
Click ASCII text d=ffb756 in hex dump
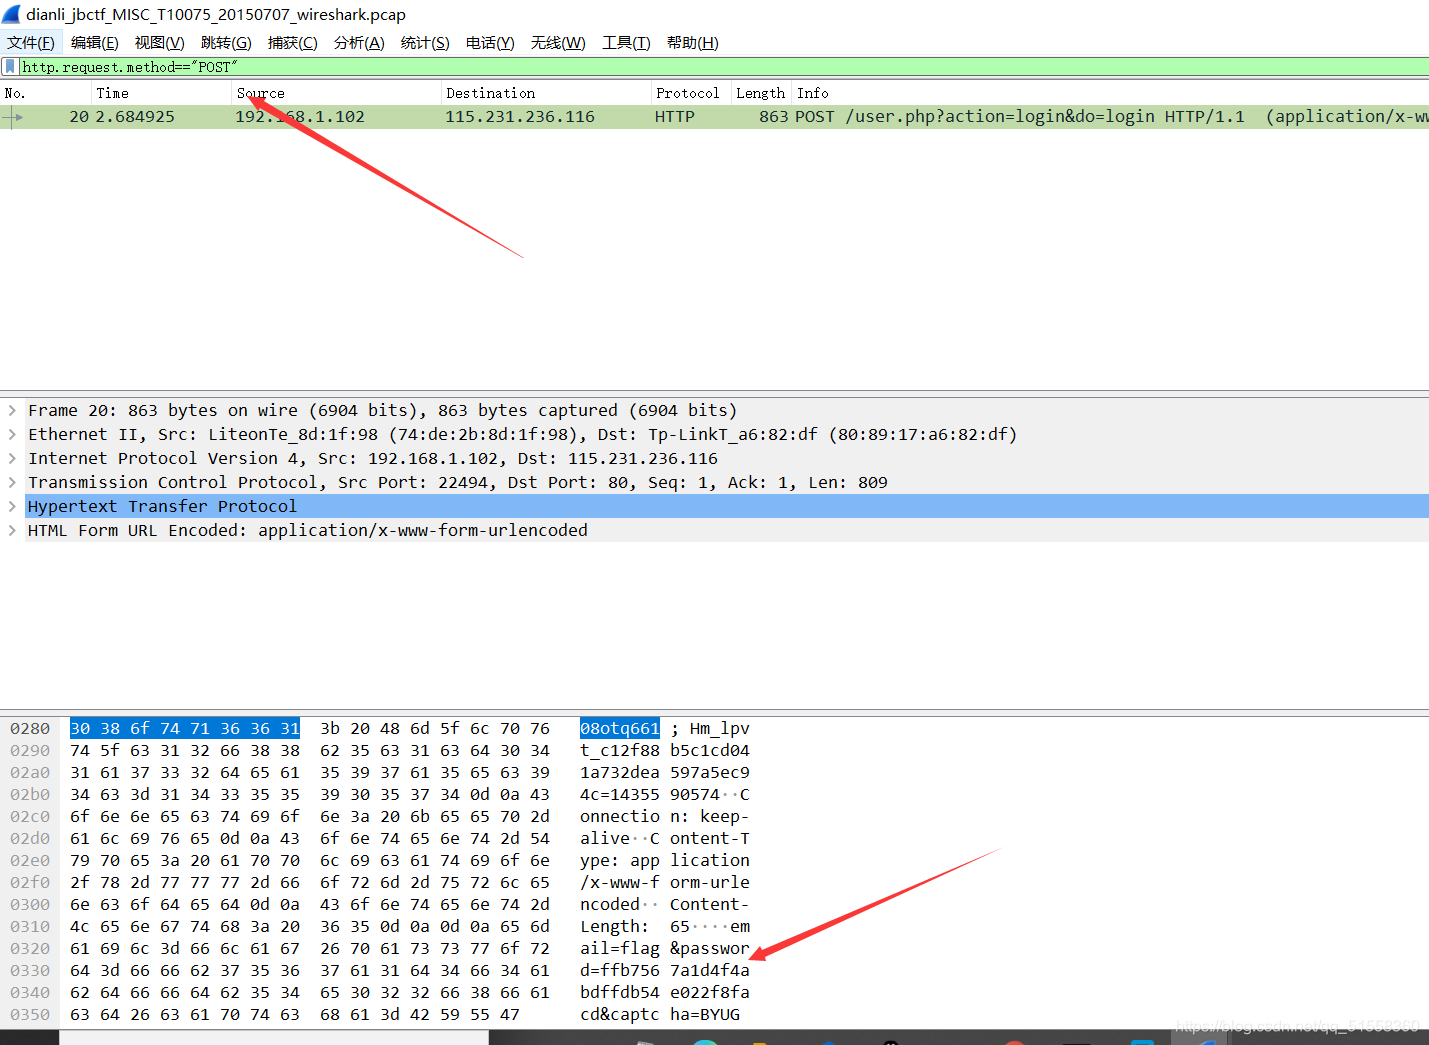pos(620,970)
